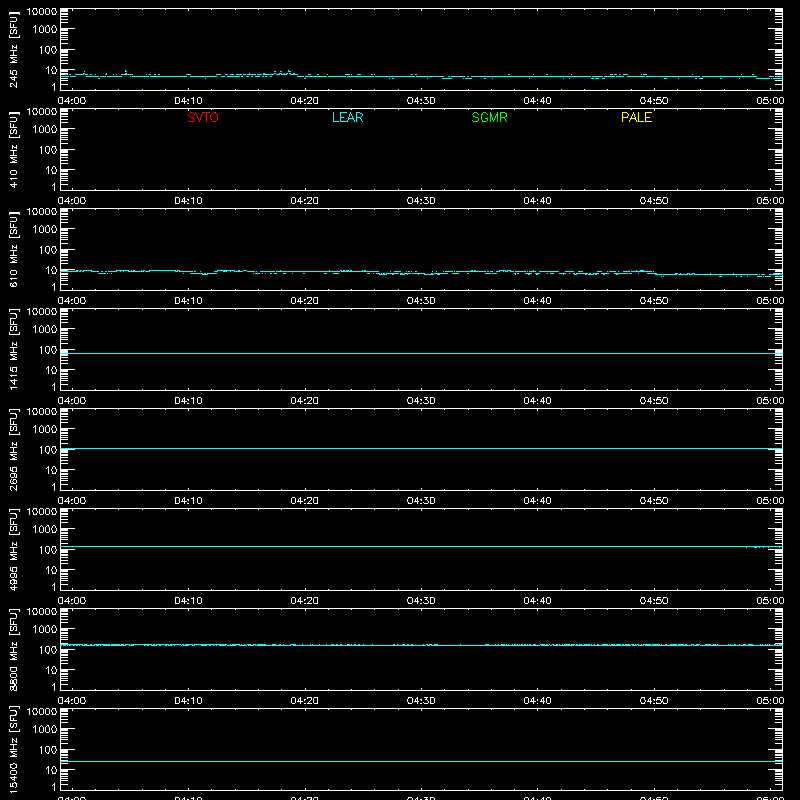Click the 10000 tick on 4995 MHz axis
This screenshot has height=800, width=800.
click(42, 512)
